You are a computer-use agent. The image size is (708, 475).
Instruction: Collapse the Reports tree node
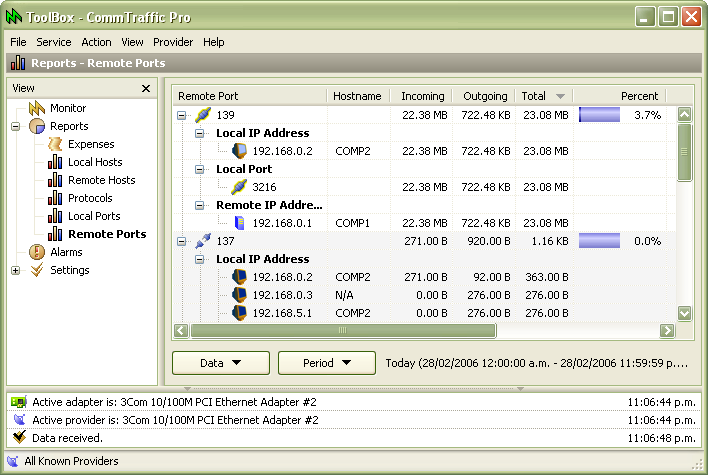tap(16, 126)
